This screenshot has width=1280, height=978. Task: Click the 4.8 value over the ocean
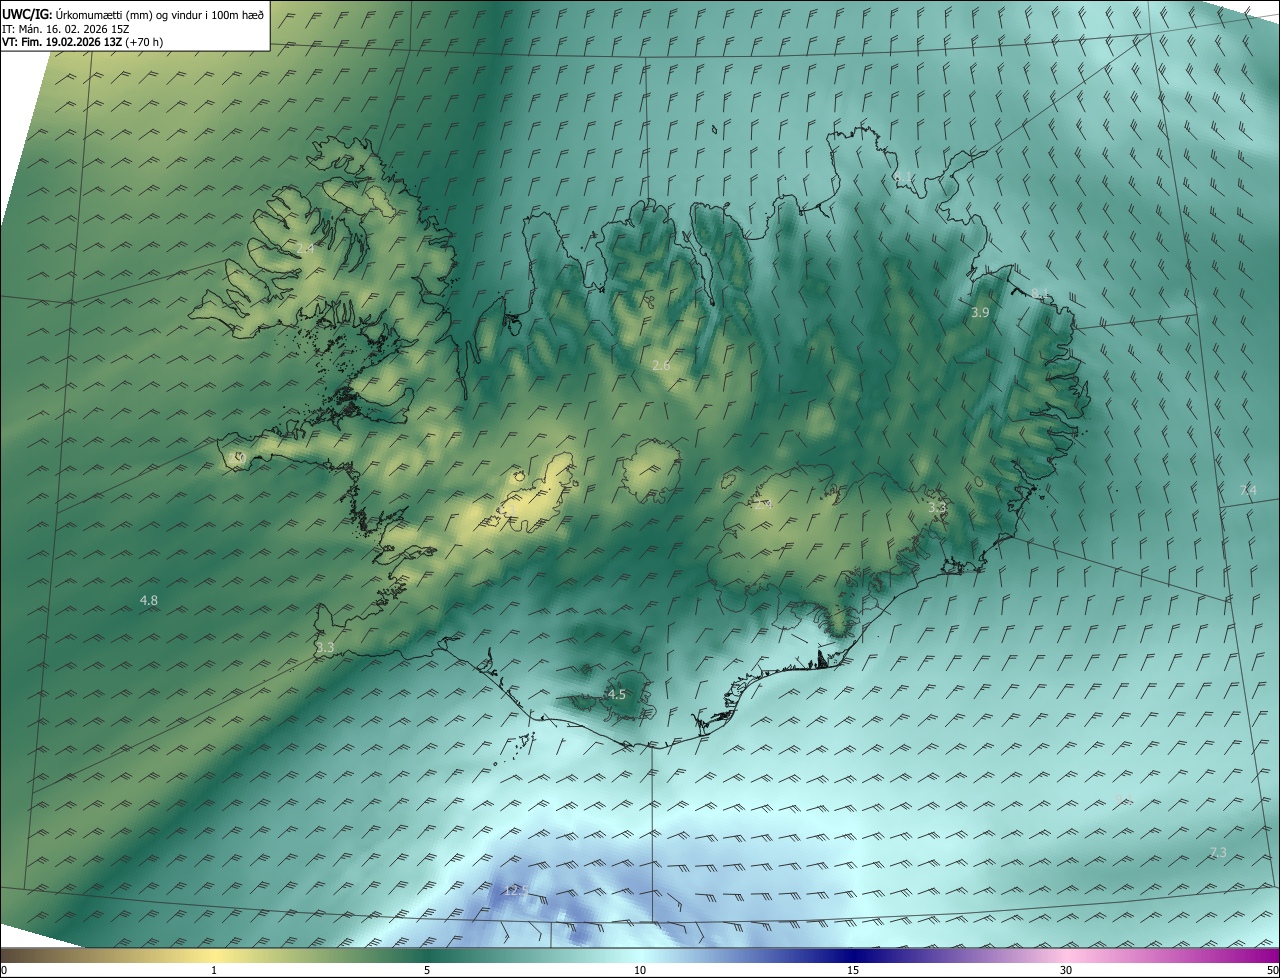pyautogui.click(x=148, y=600)
